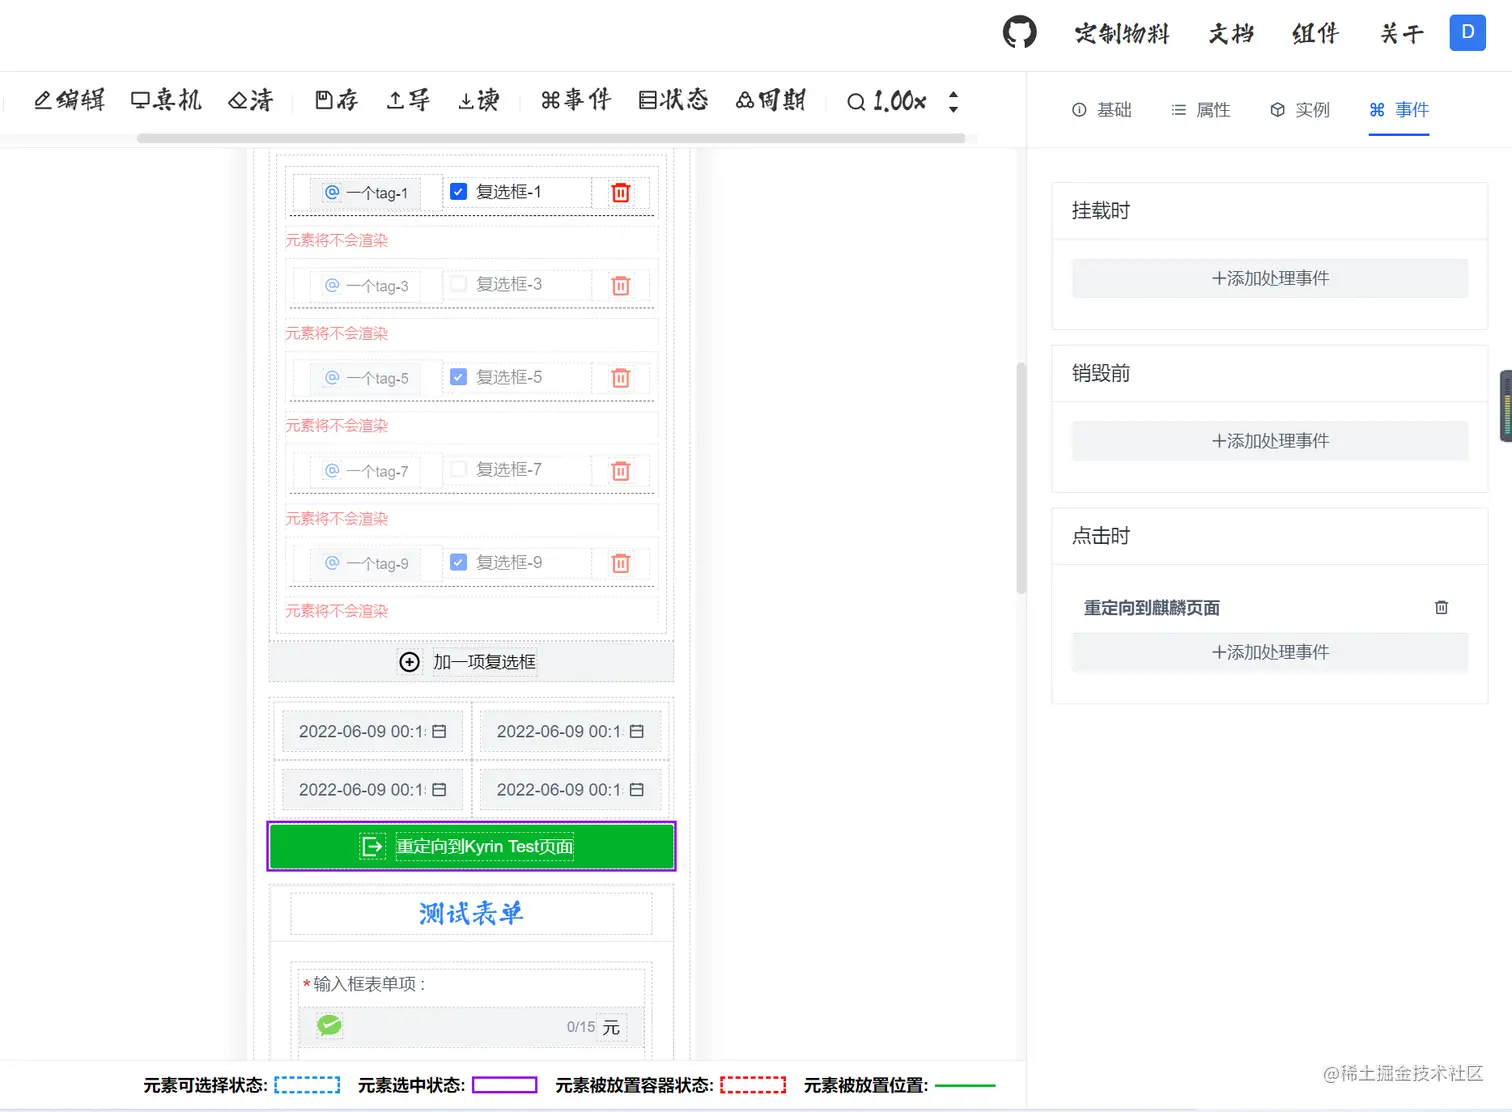Delete the 复选框-1 row with trash icon
1512x1112 pixels.
[621, 192]
